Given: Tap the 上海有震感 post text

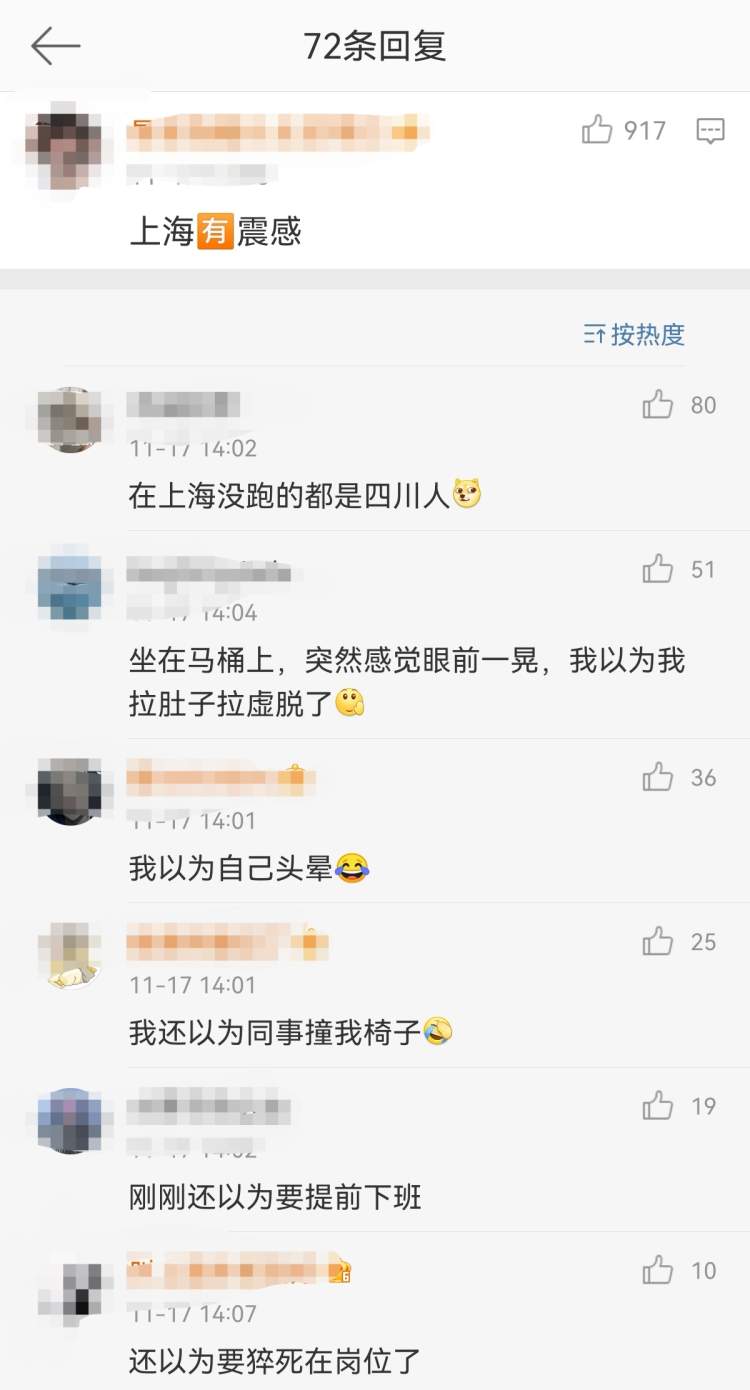Looking at the screenshot, I should pos(215,232).
